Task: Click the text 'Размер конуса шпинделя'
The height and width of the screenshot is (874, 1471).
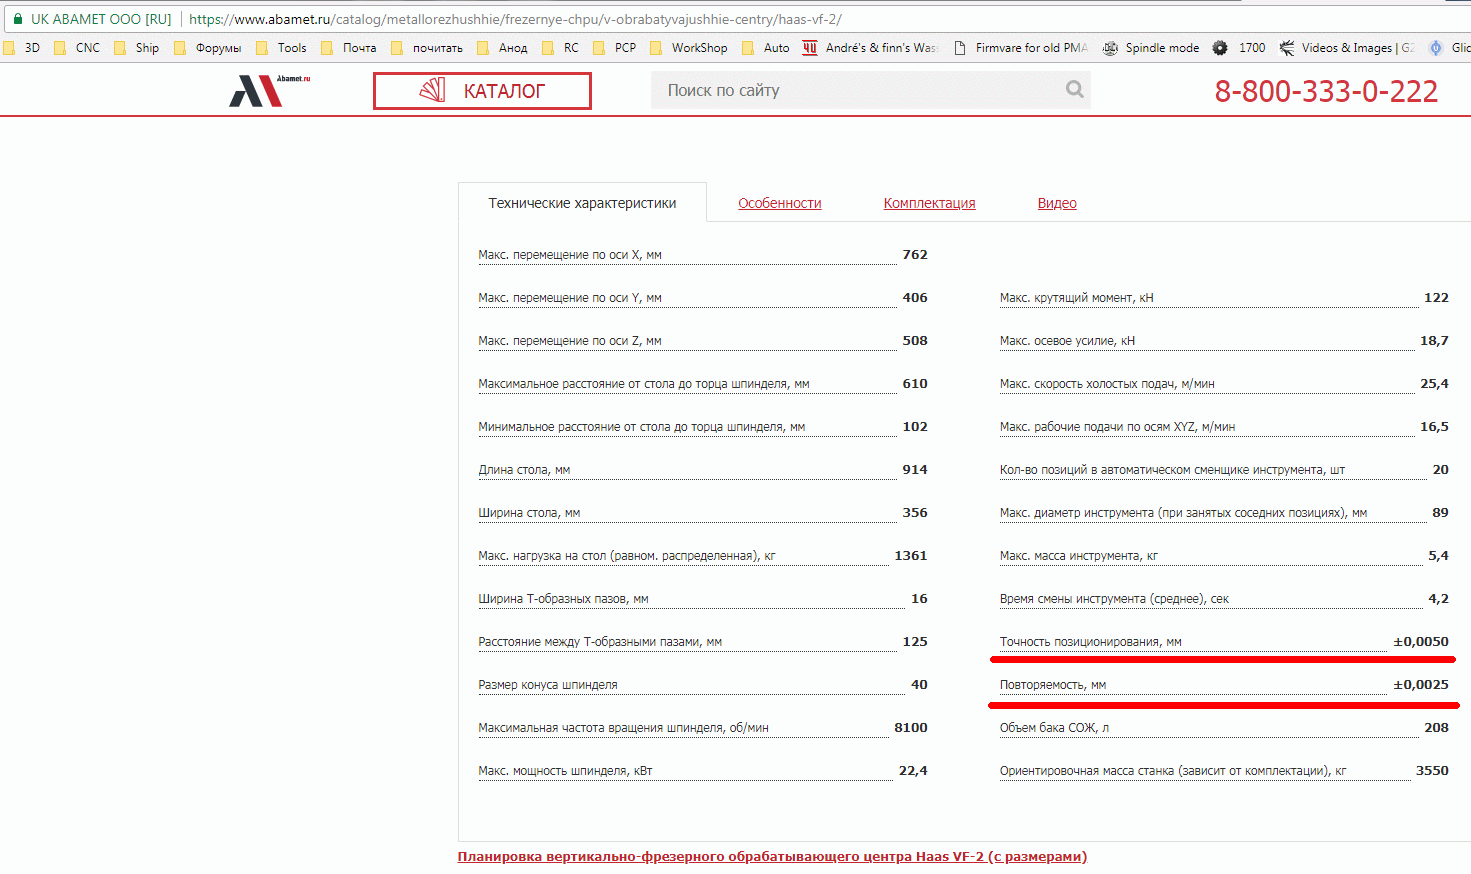Action: [x=548, y=685]
